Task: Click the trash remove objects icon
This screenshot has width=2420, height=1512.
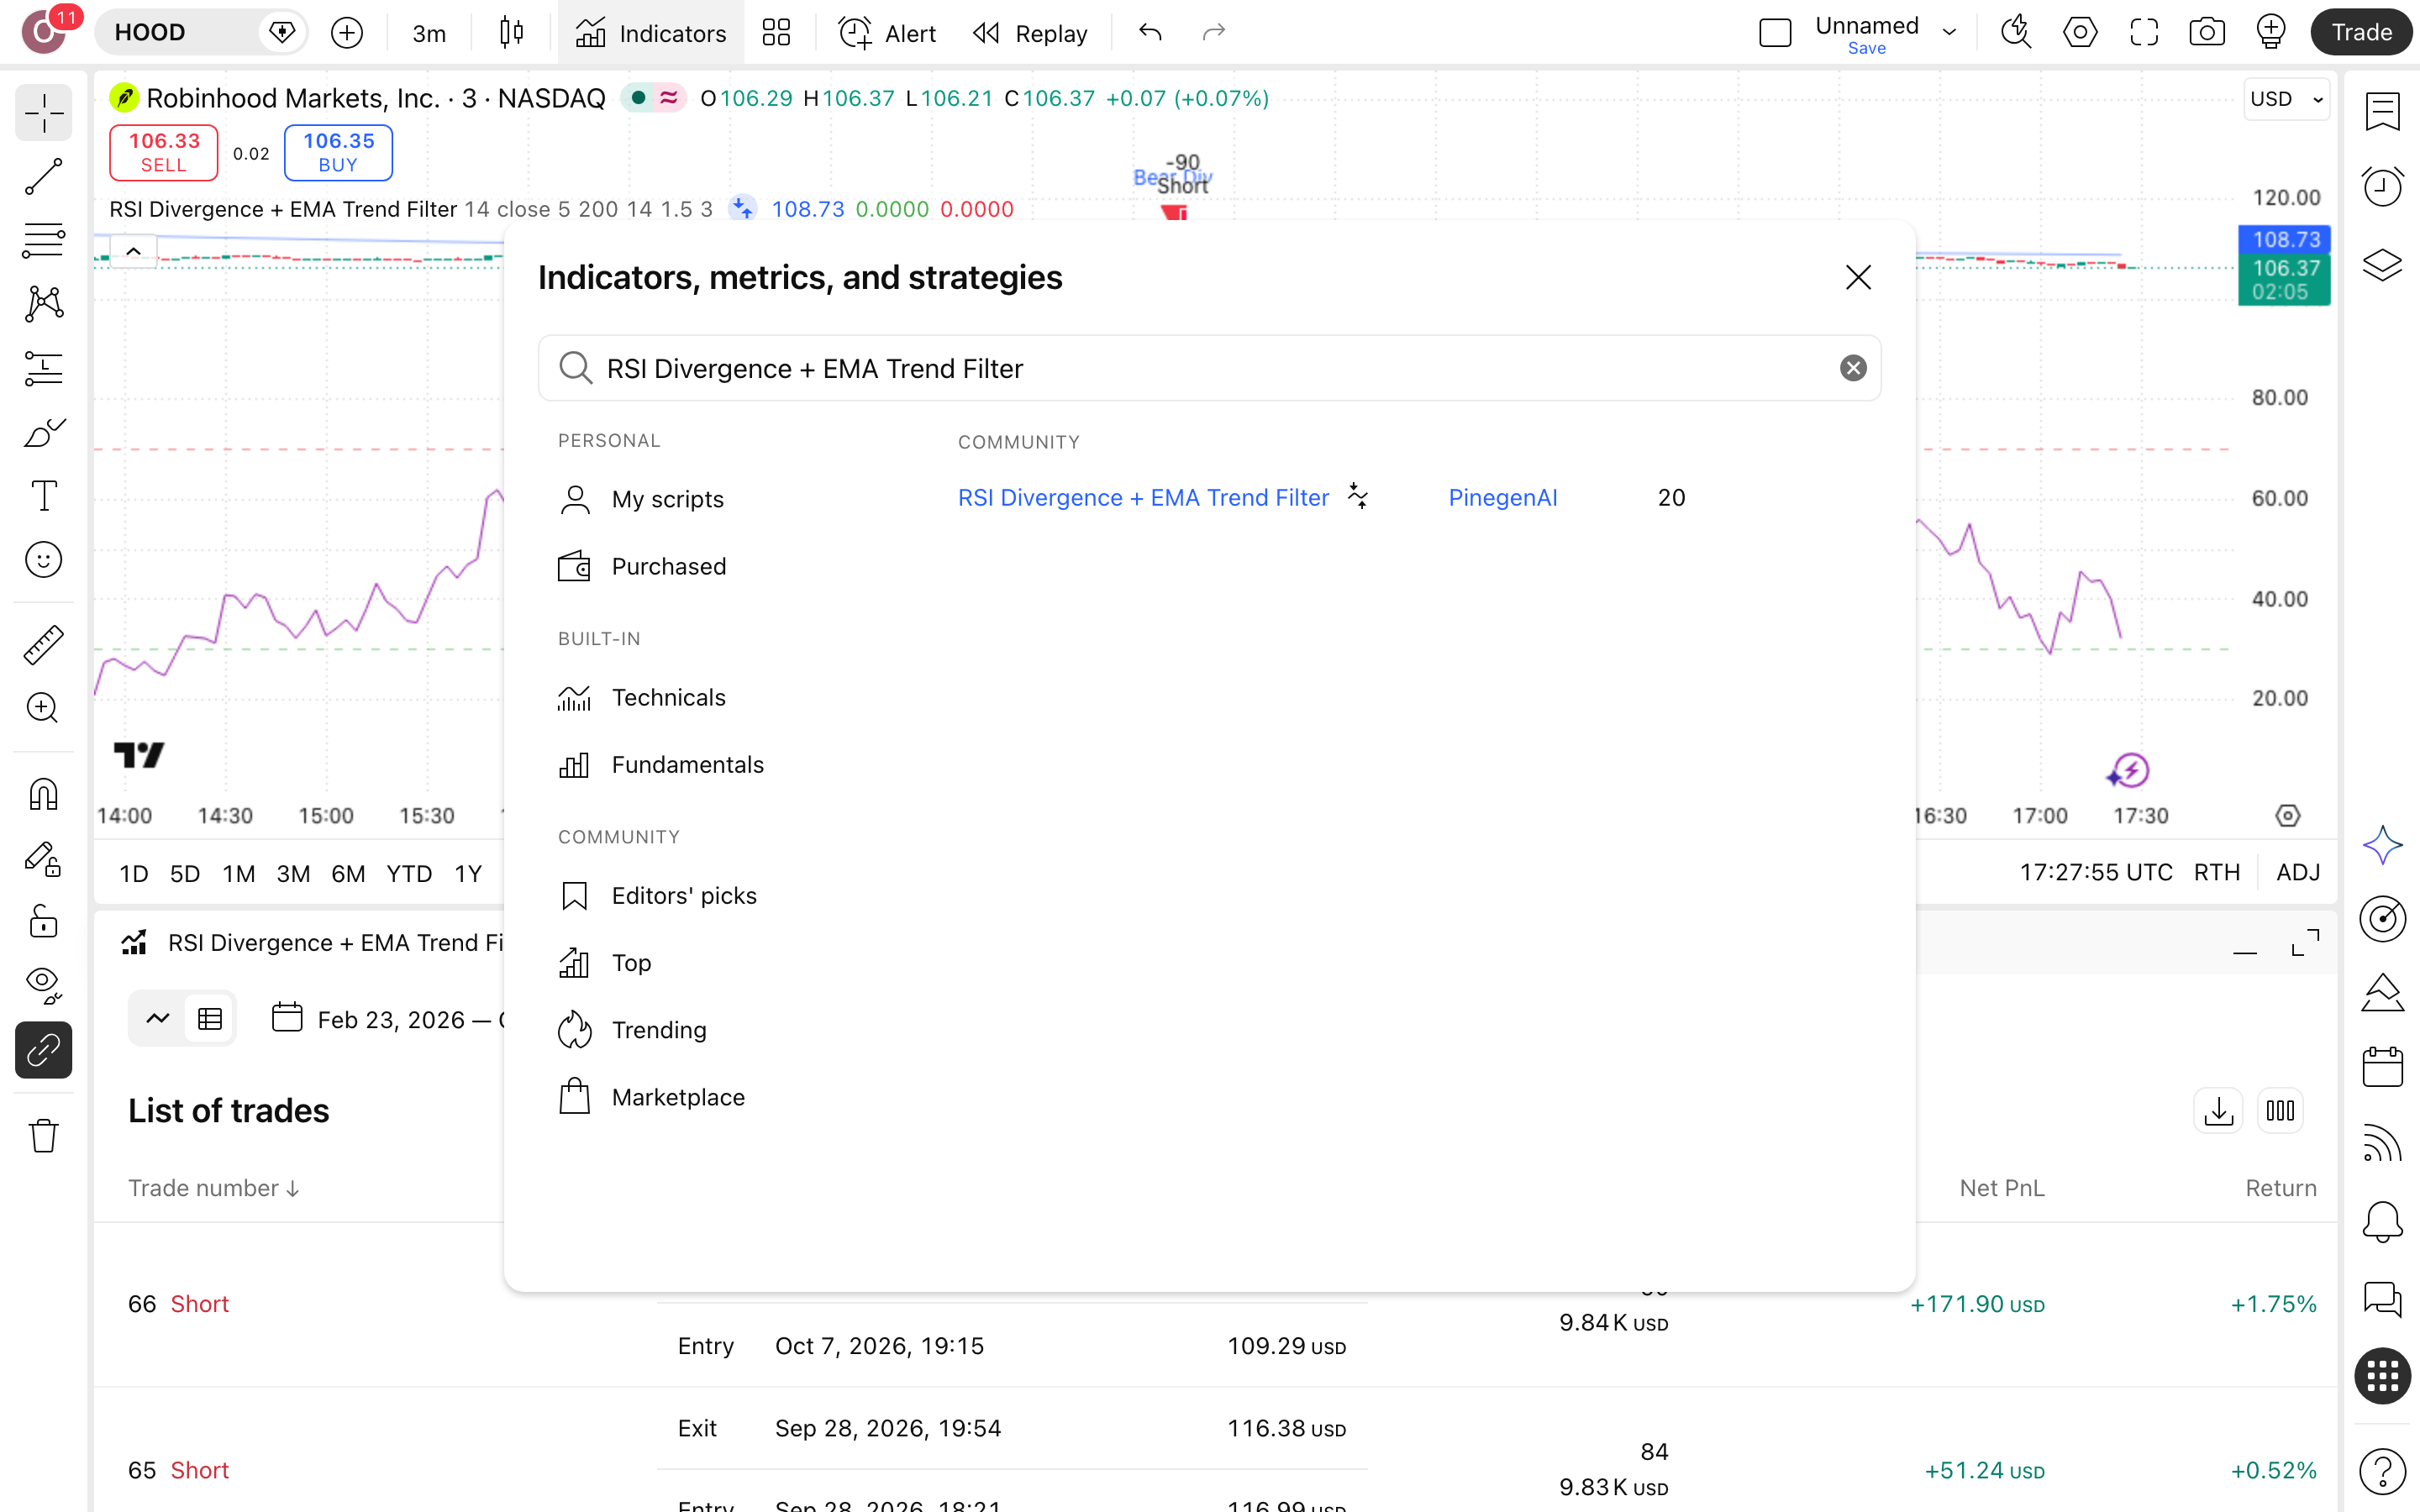Action: click(43, 1136)
